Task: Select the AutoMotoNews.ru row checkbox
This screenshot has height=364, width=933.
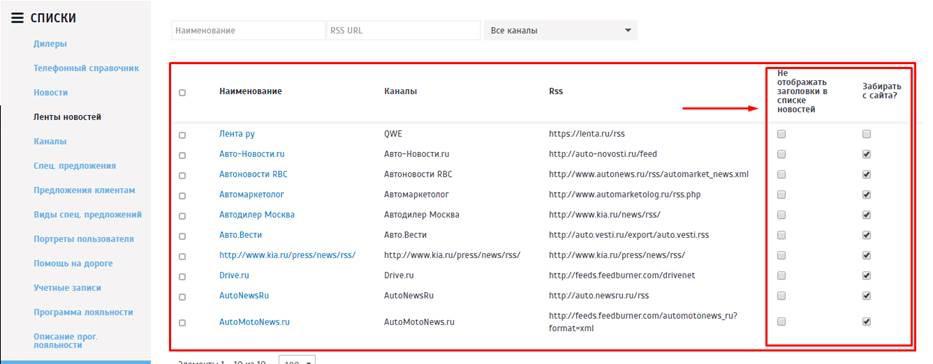Action: pos(182,323)
